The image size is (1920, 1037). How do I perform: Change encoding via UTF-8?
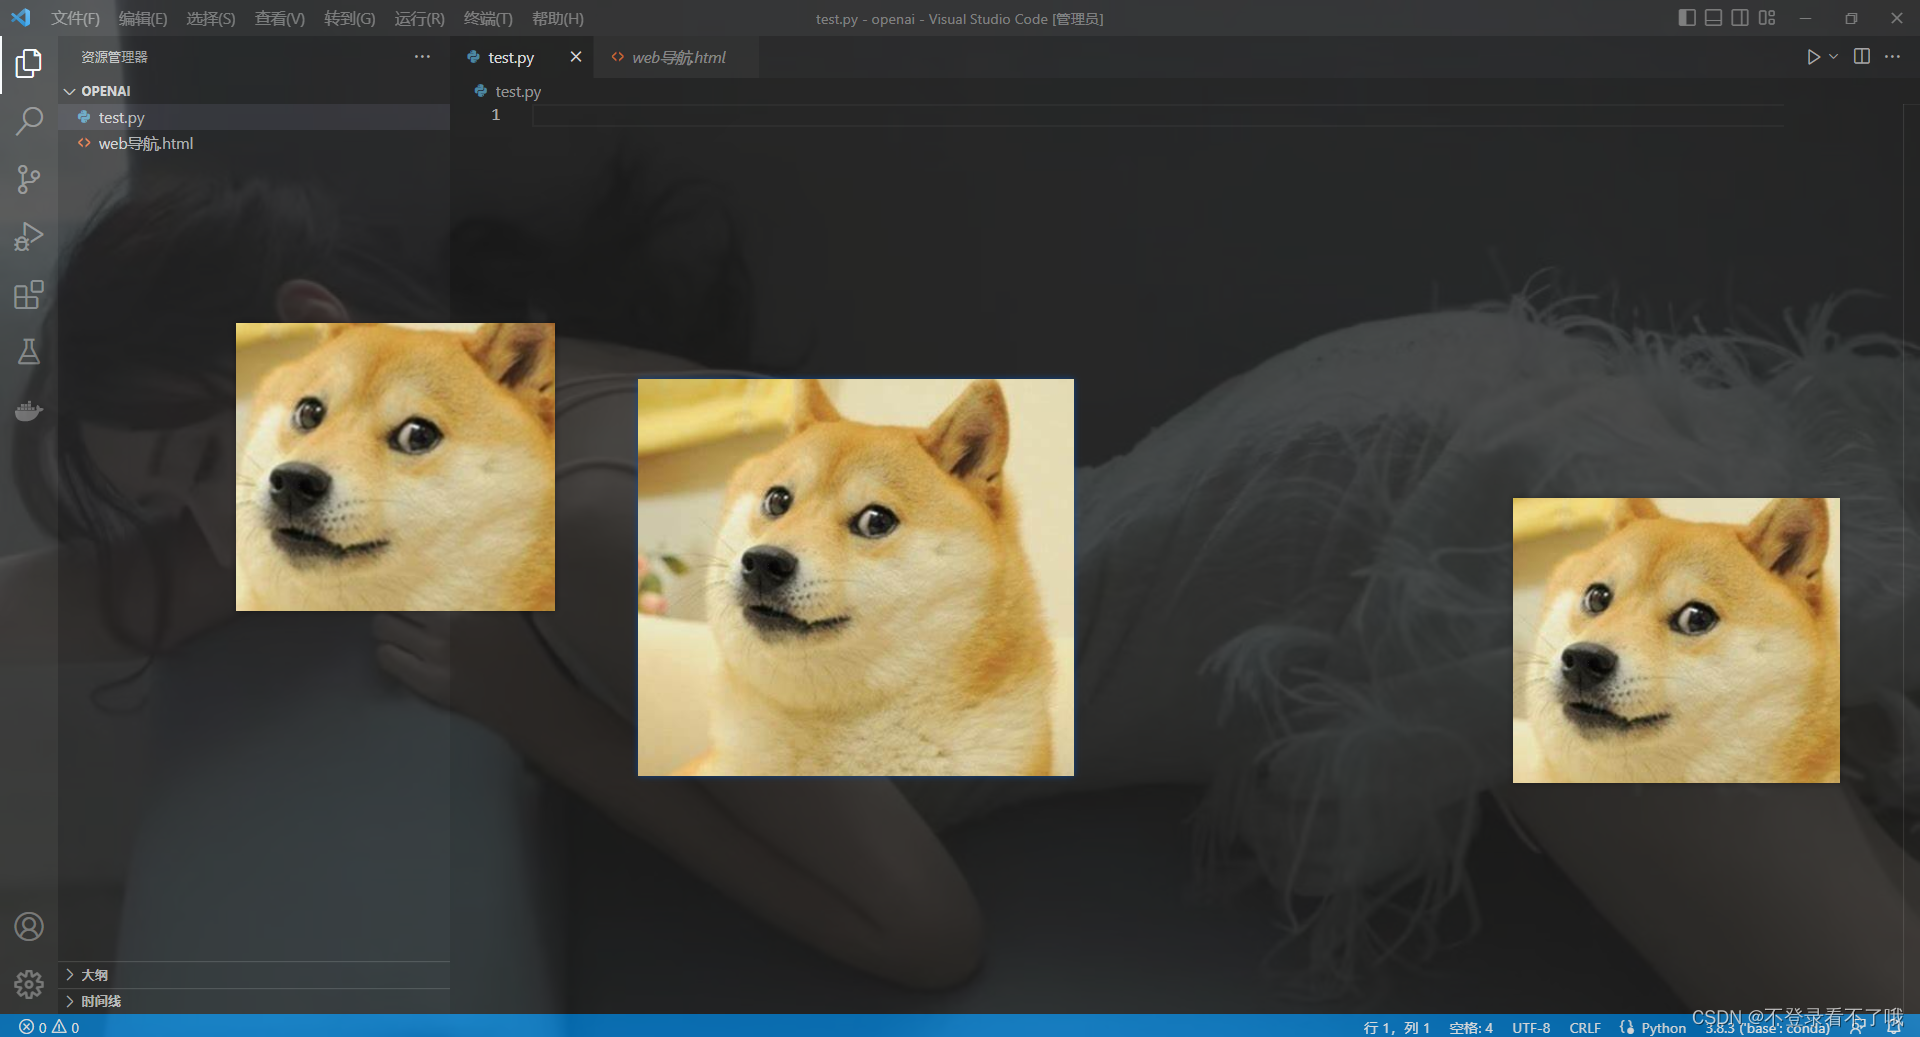1531,1027
